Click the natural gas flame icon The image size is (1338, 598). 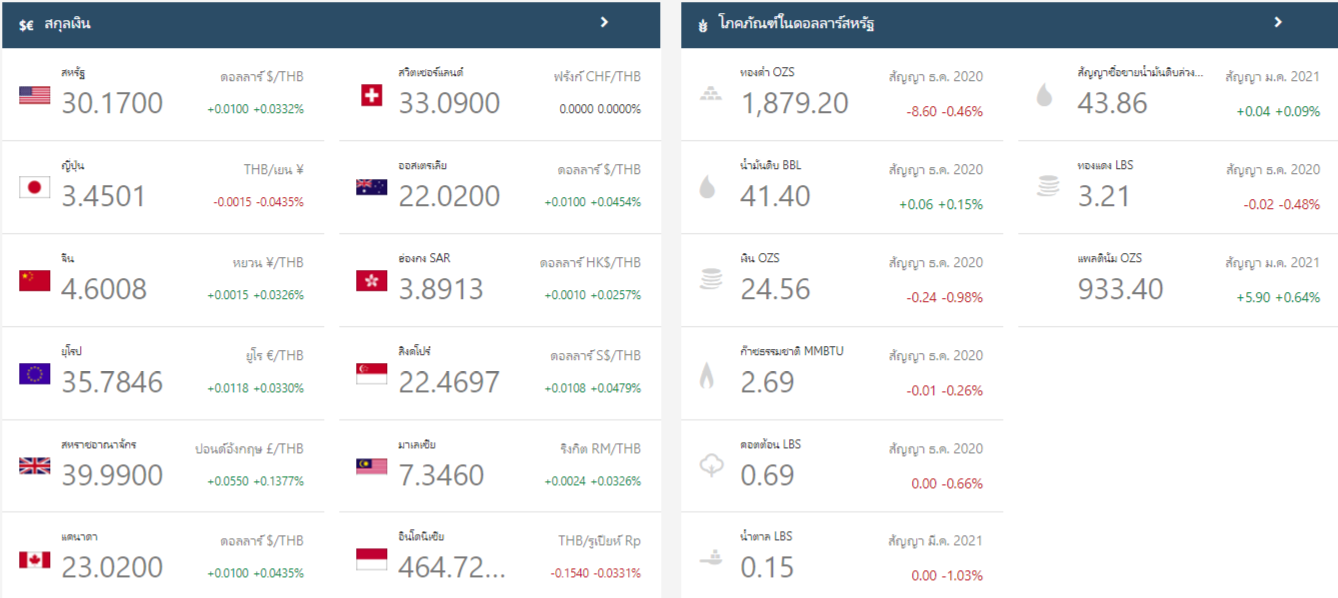[707, 375]
